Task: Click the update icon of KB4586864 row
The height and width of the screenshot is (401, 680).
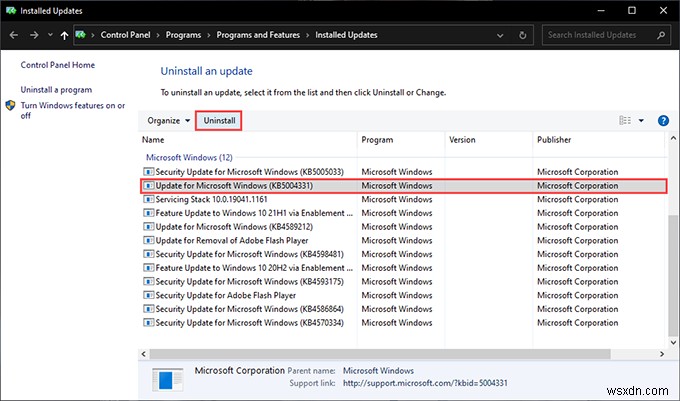Action: tap(148, 309)
